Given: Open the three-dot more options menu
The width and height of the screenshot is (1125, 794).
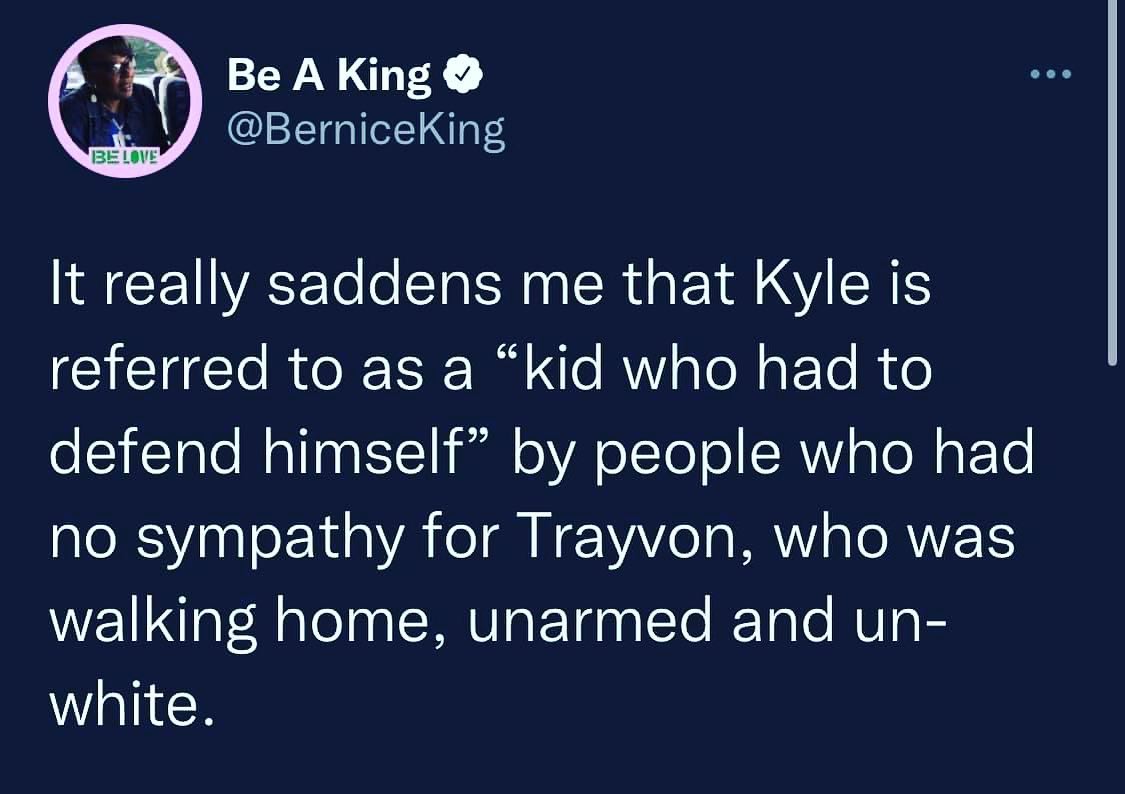Looking at the screenshot, I should (1050, 74).
